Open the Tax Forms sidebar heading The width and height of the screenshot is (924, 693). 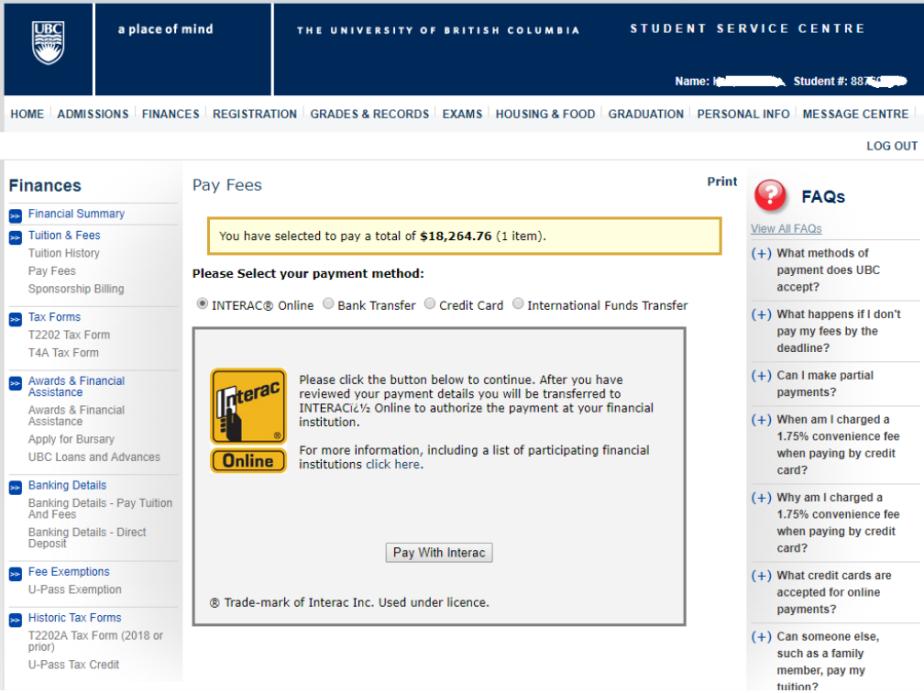(x=54, y=317)
